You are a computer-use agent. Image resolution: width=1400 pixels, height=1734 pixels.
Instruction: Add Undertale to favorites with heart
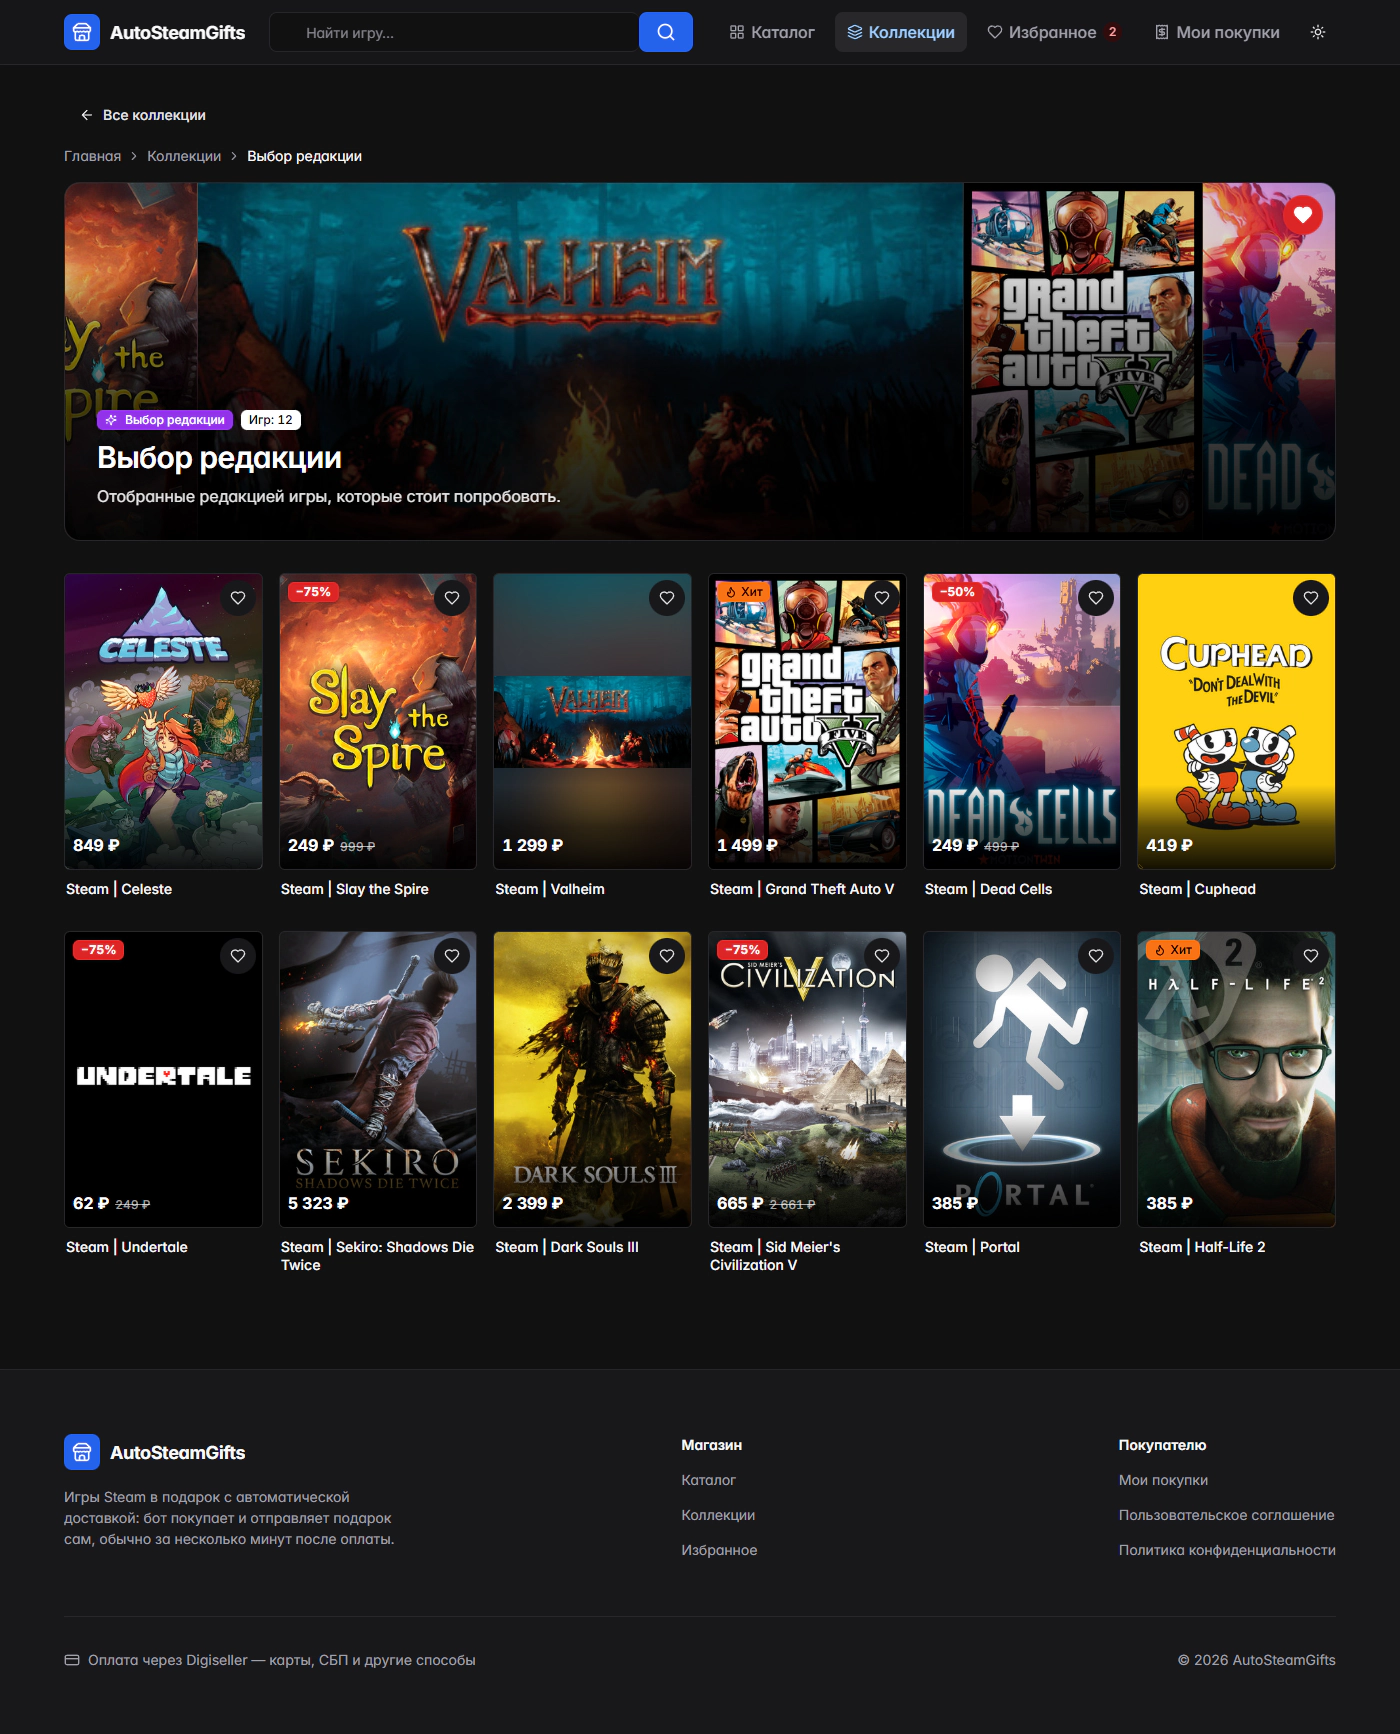coord(238,956)
